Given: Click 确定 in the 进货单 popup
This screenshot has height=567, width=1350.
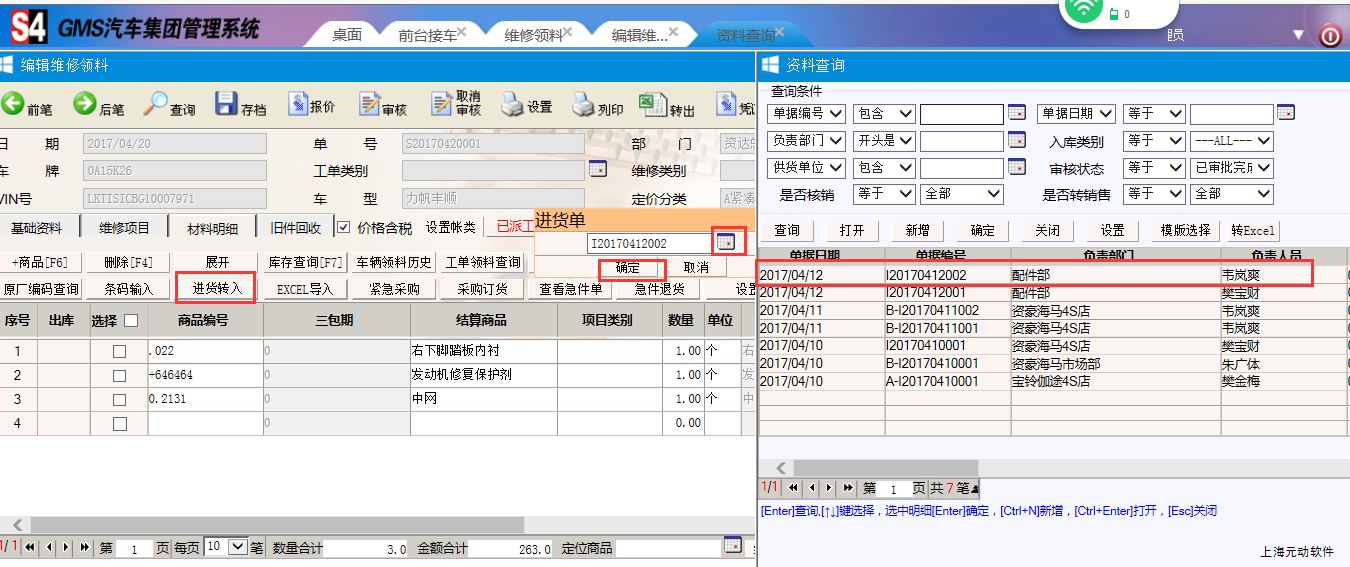Looking at the screenshot, I should coord(628,268).
